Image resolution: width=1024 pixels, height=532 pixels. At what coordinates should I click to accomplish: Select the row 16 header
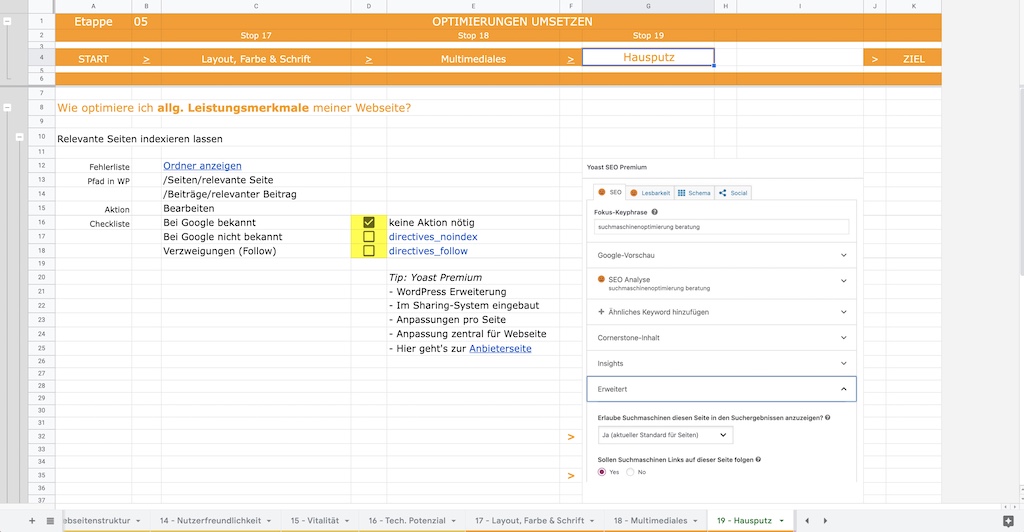(x=41, y=223)
